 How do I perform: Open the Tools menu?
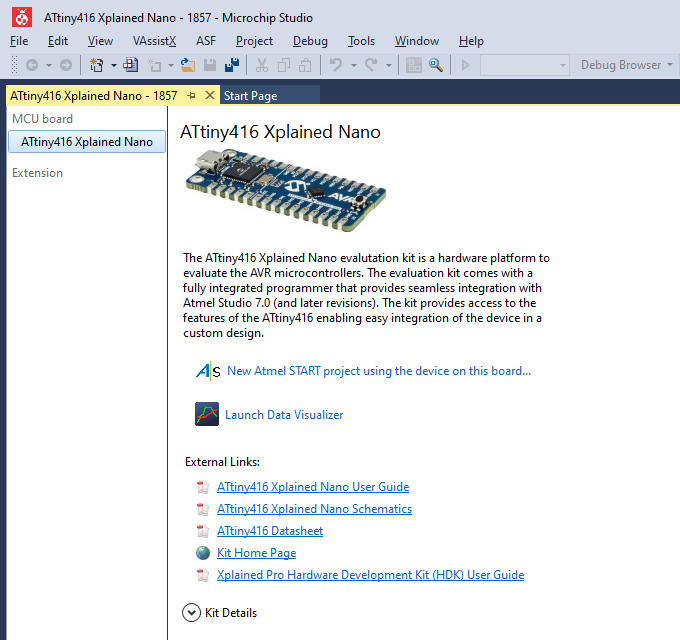click(x=361, y=41)
